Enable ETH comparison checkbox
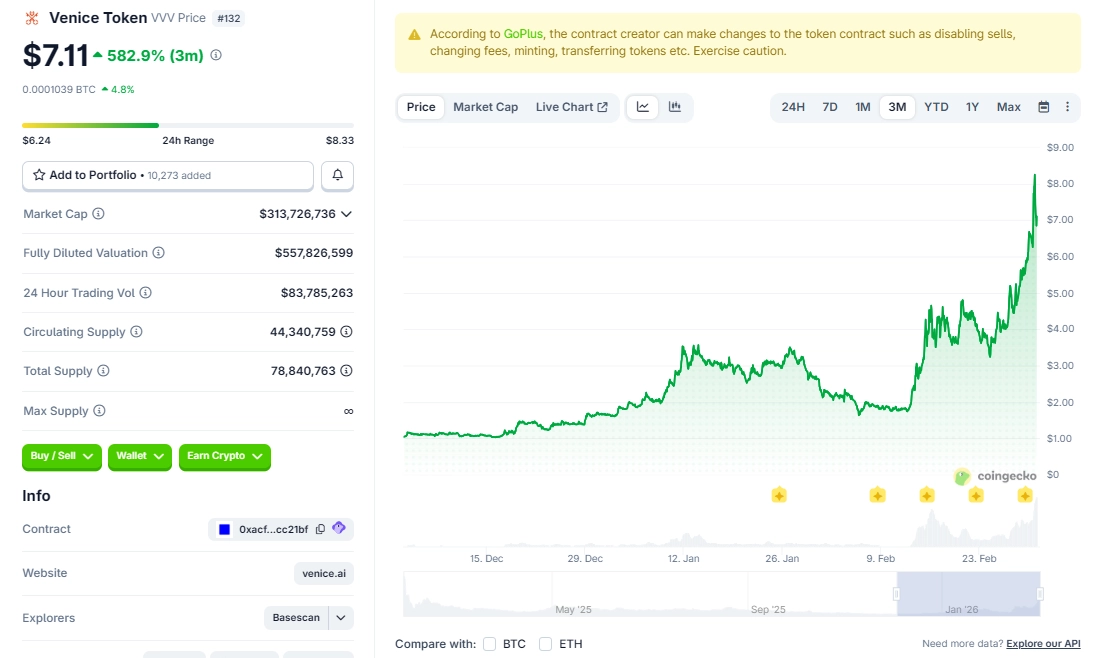The image size is (1096, 658). tap(546, 644)
